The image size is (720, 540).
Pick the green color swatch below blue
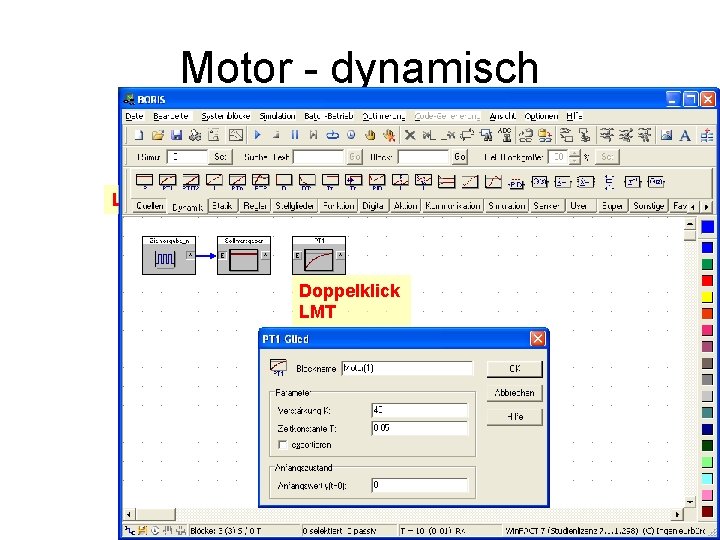pos(707,264)
